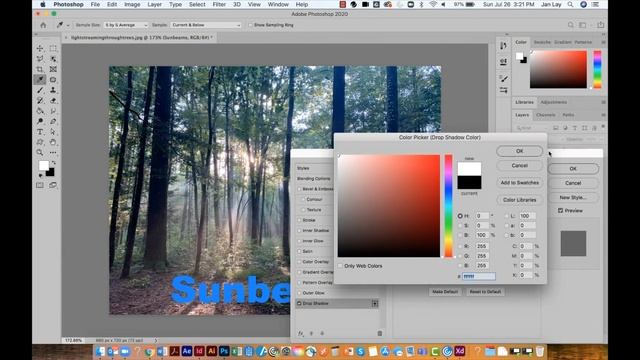Select the Frame tool
Image resolution: width=640 pixels, height=360 pixels.
[53, 69]
